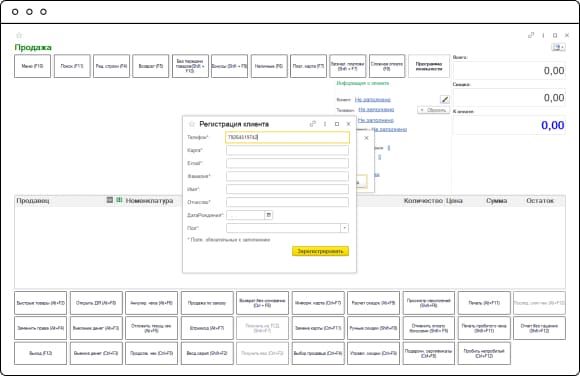Open the toolbar icon dropdown under window controls
Screen dimensions: 580x376
click(558, 47)
